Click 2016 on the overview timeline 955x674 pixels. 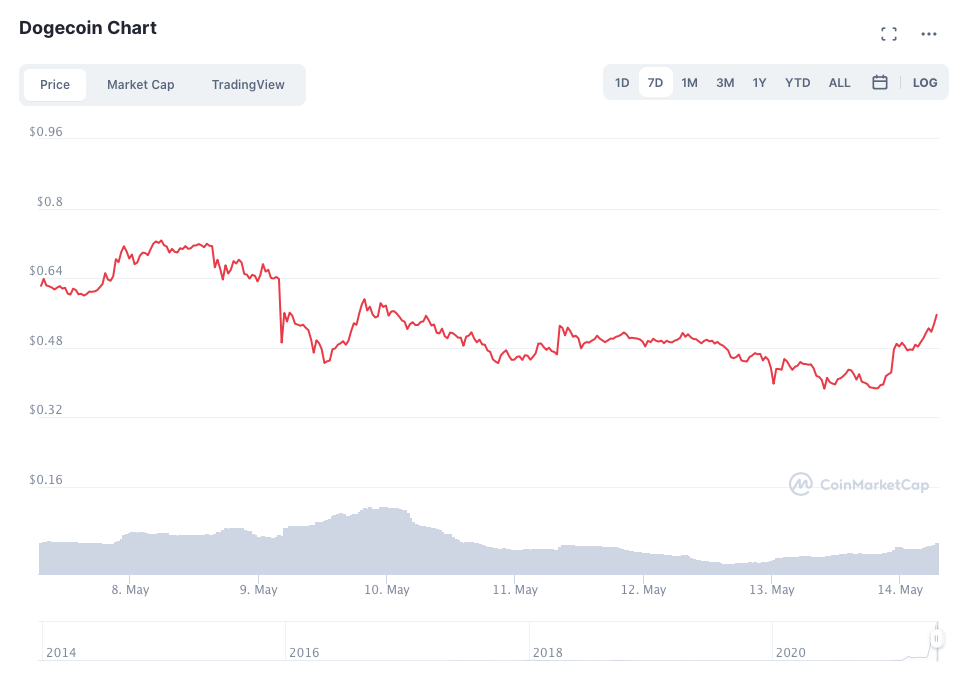tap(304, 652)
